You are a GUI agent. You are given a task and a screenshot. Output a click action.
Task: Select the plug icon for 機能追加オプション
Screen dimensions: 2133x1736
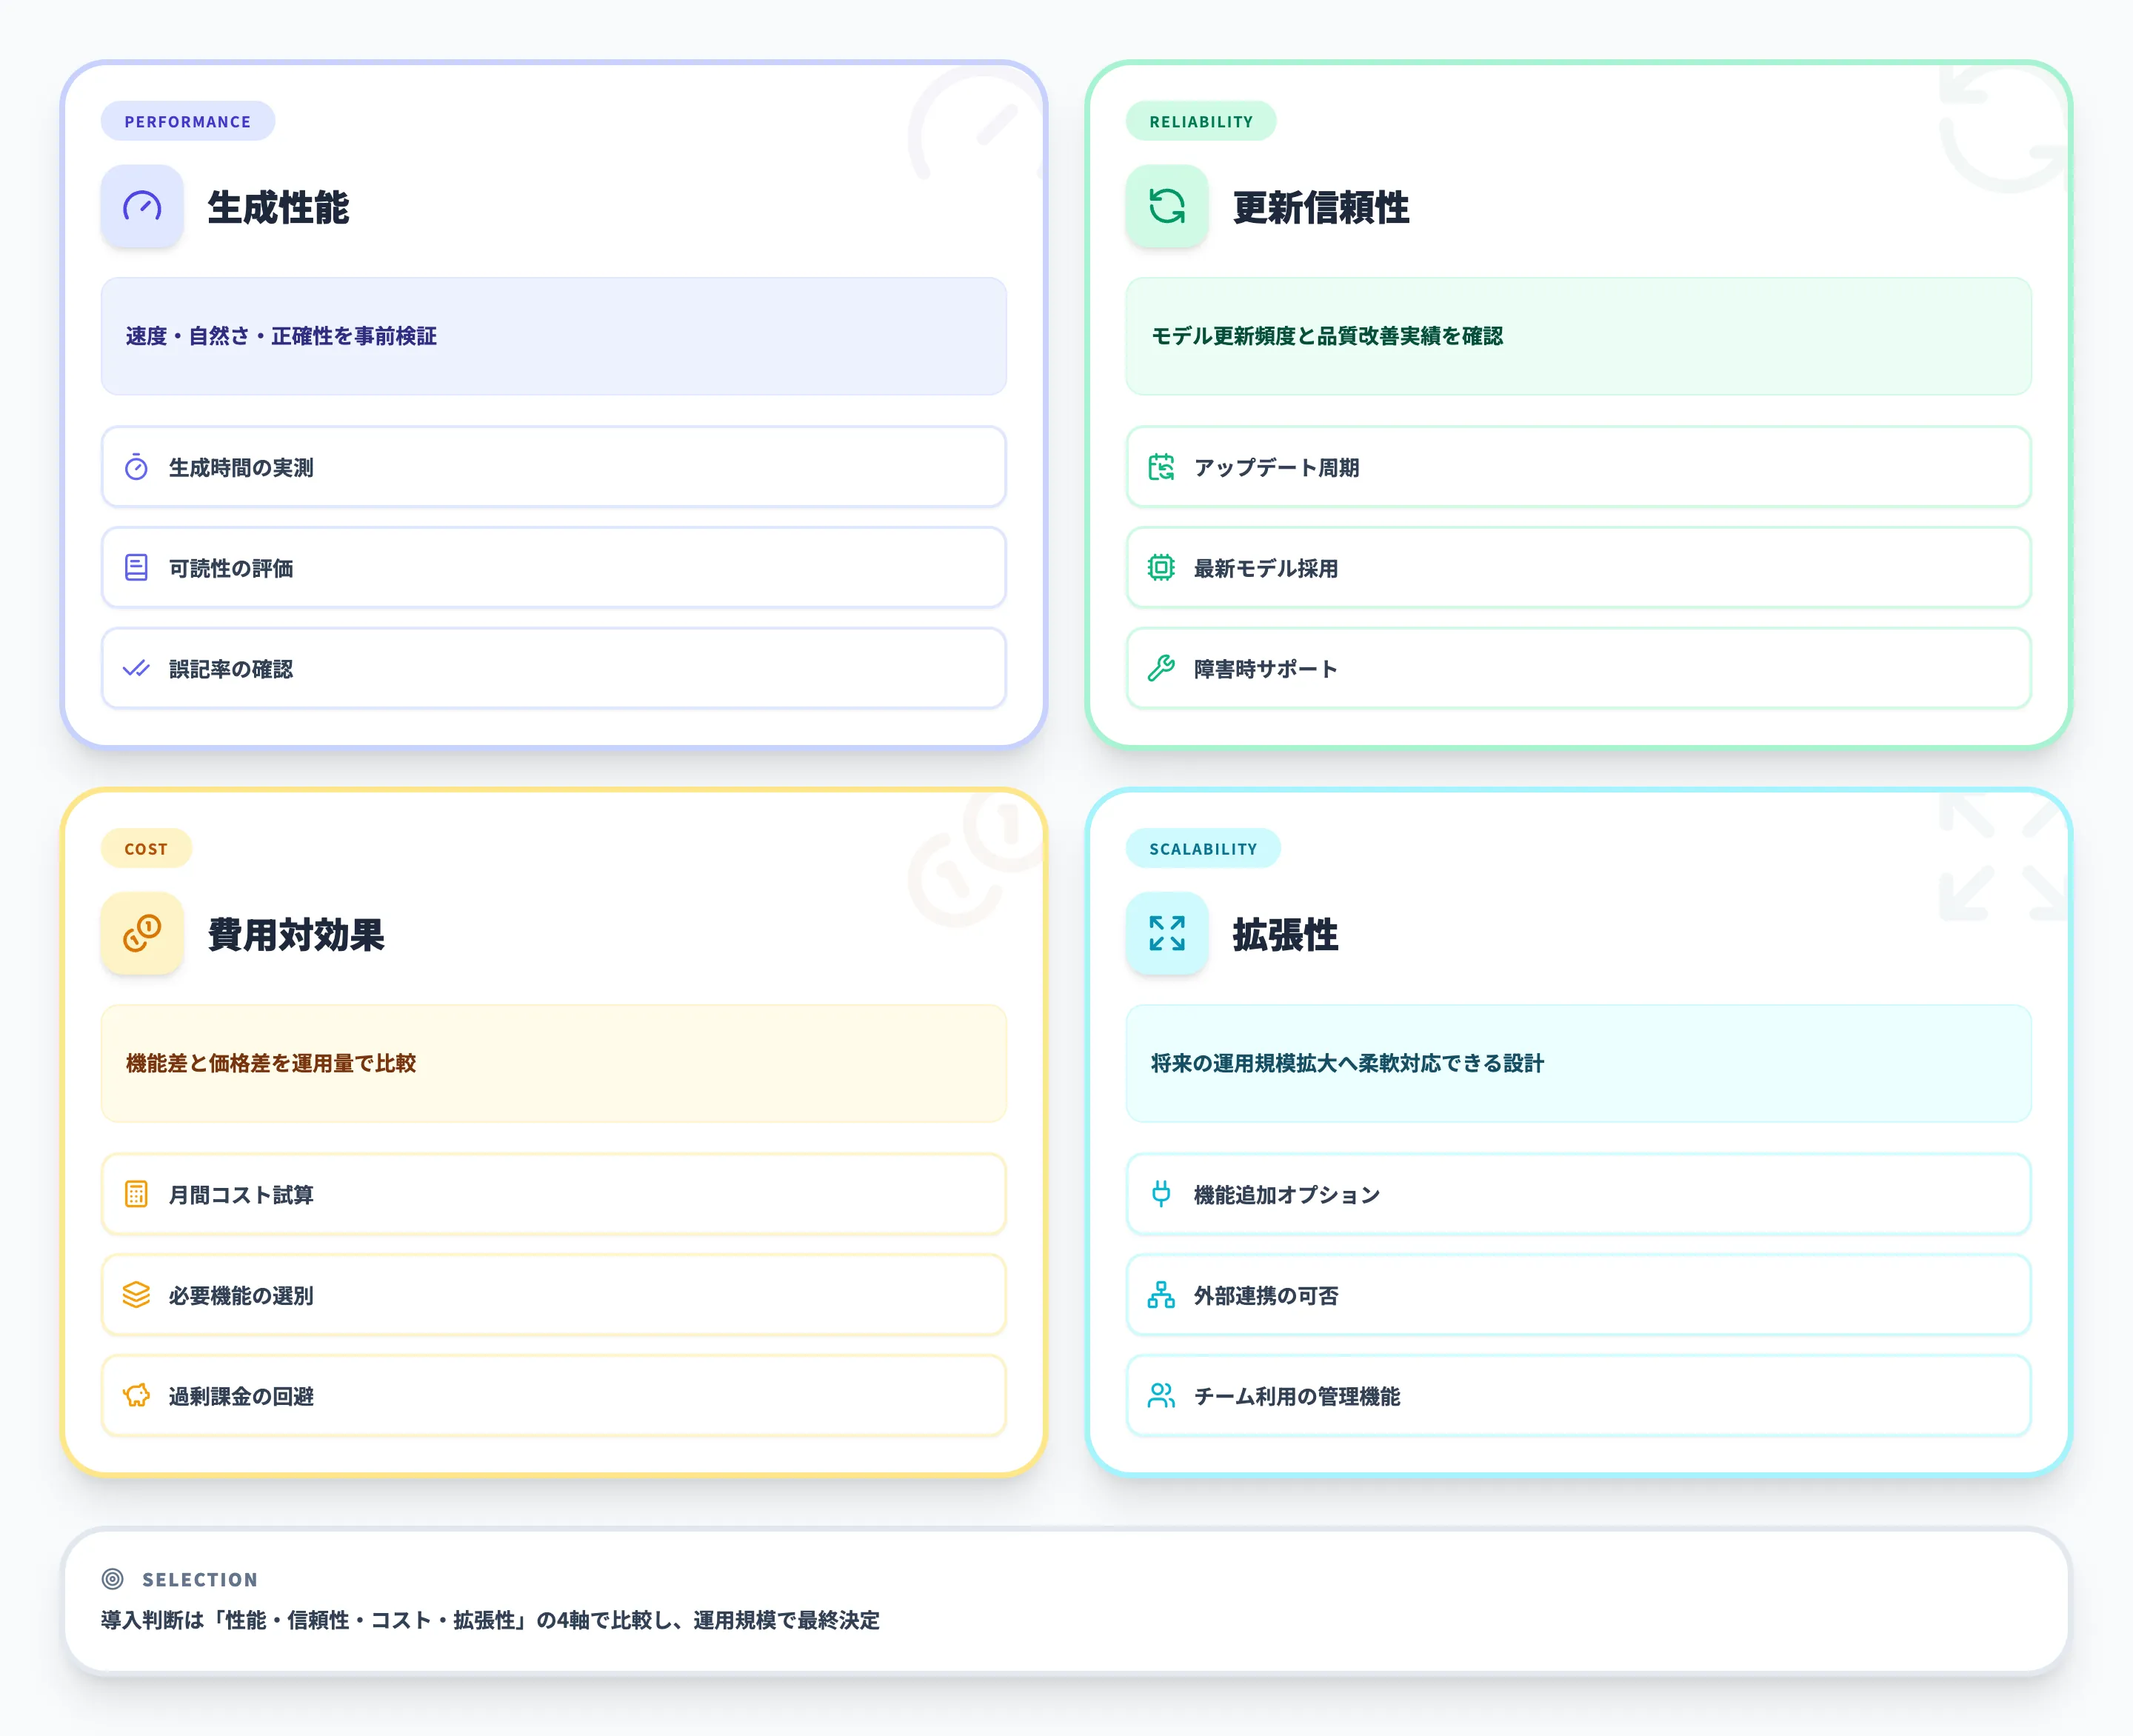[x=1161, y=1194]
